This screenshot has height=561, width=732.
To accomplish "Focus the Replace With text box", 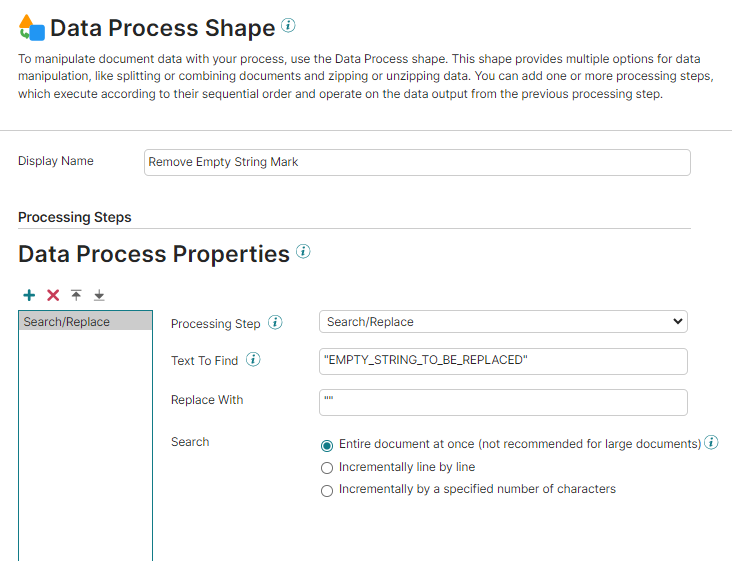I will pos(503,401).
